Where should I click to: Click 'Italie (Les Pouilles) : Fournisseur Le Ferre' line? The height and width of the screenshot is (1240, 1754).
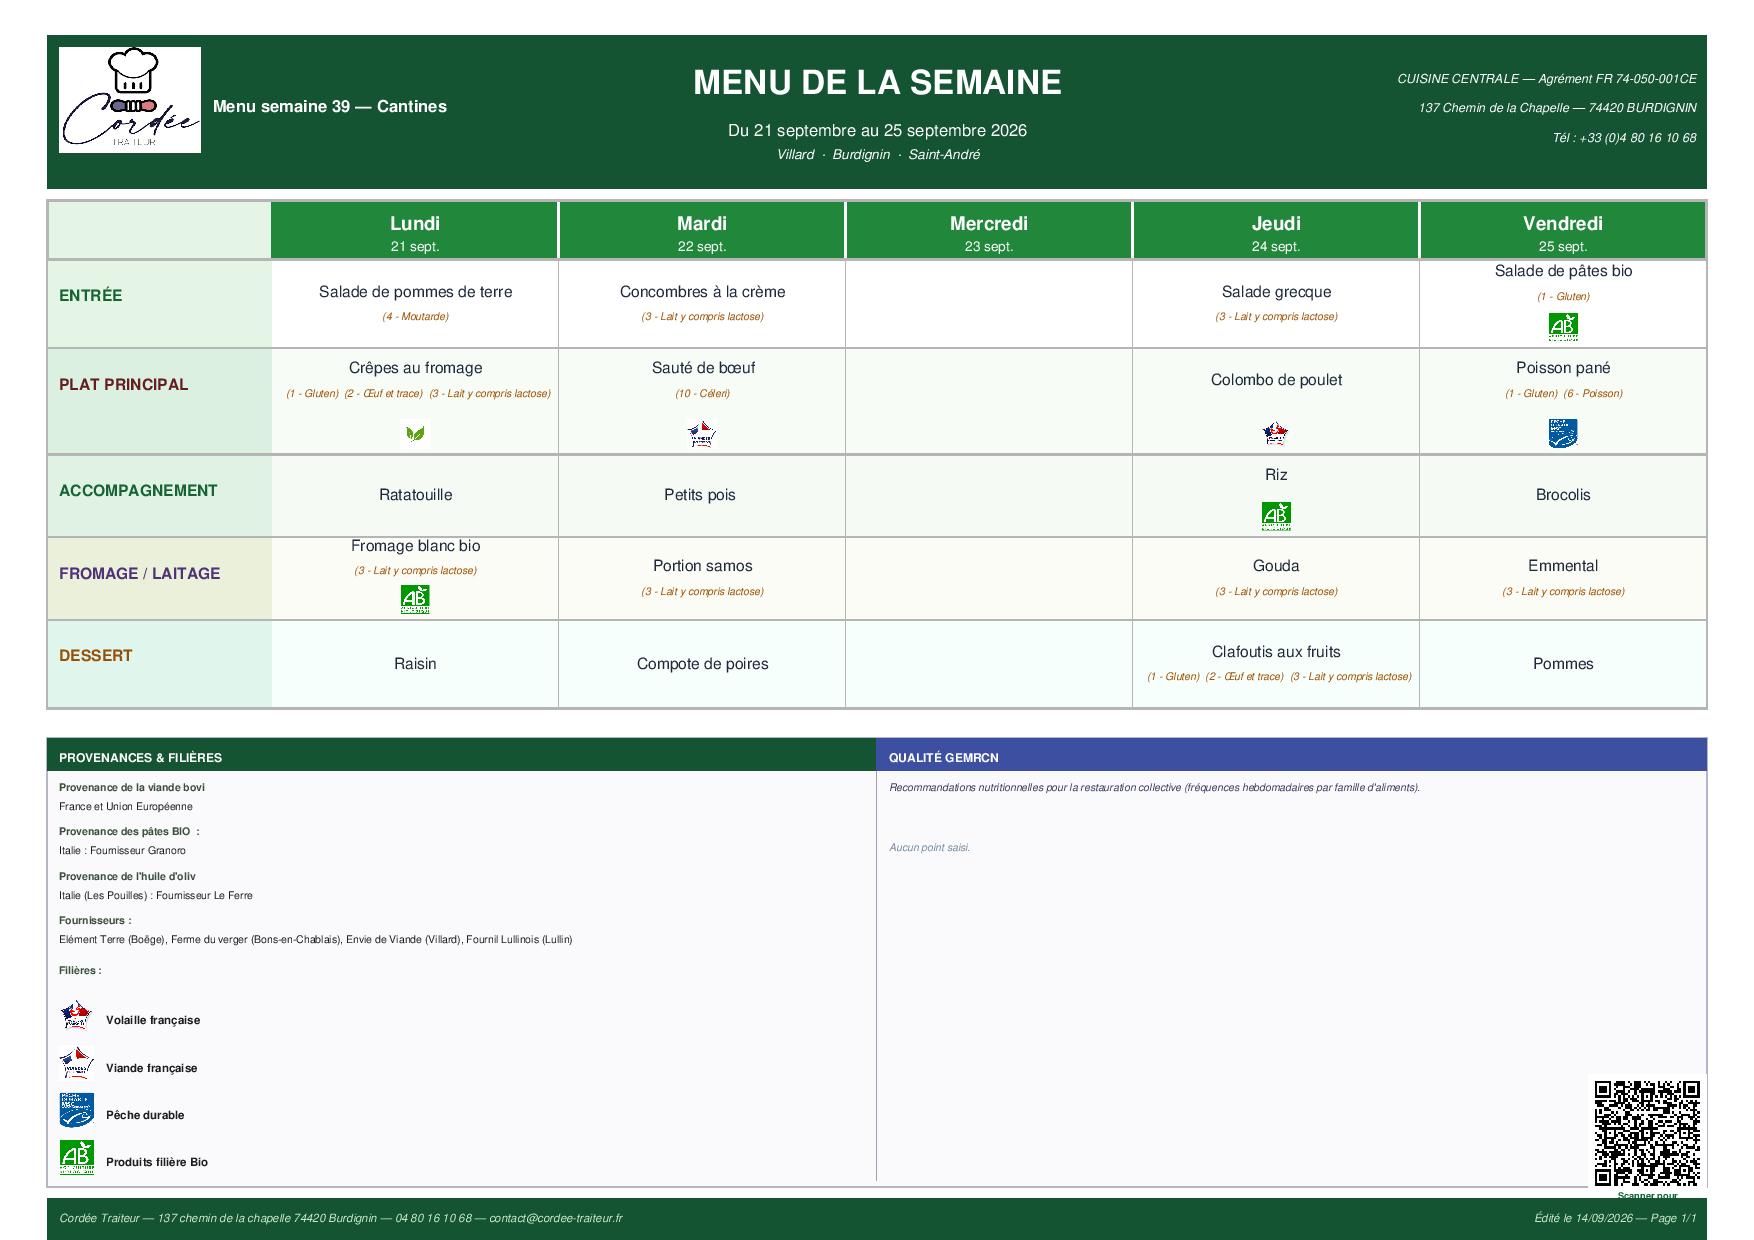pos(156,896)
